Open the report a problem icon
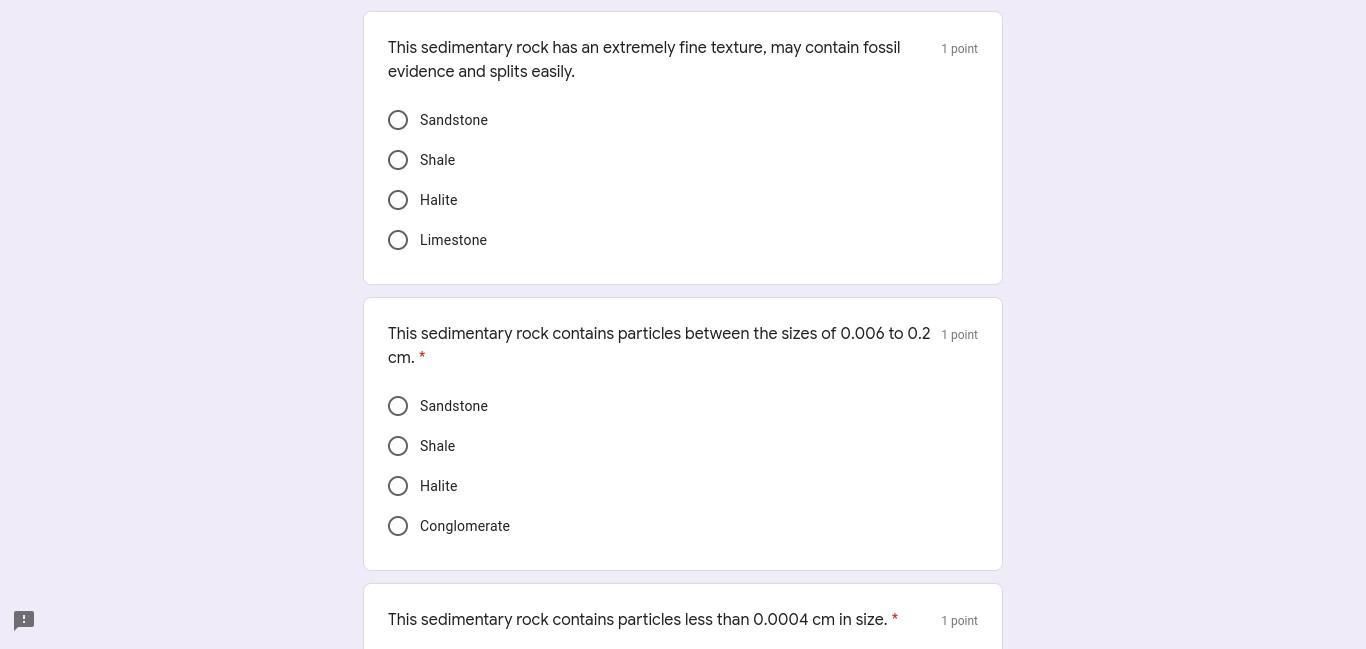This screenshot has height=649, width=1366. (24, 621)
